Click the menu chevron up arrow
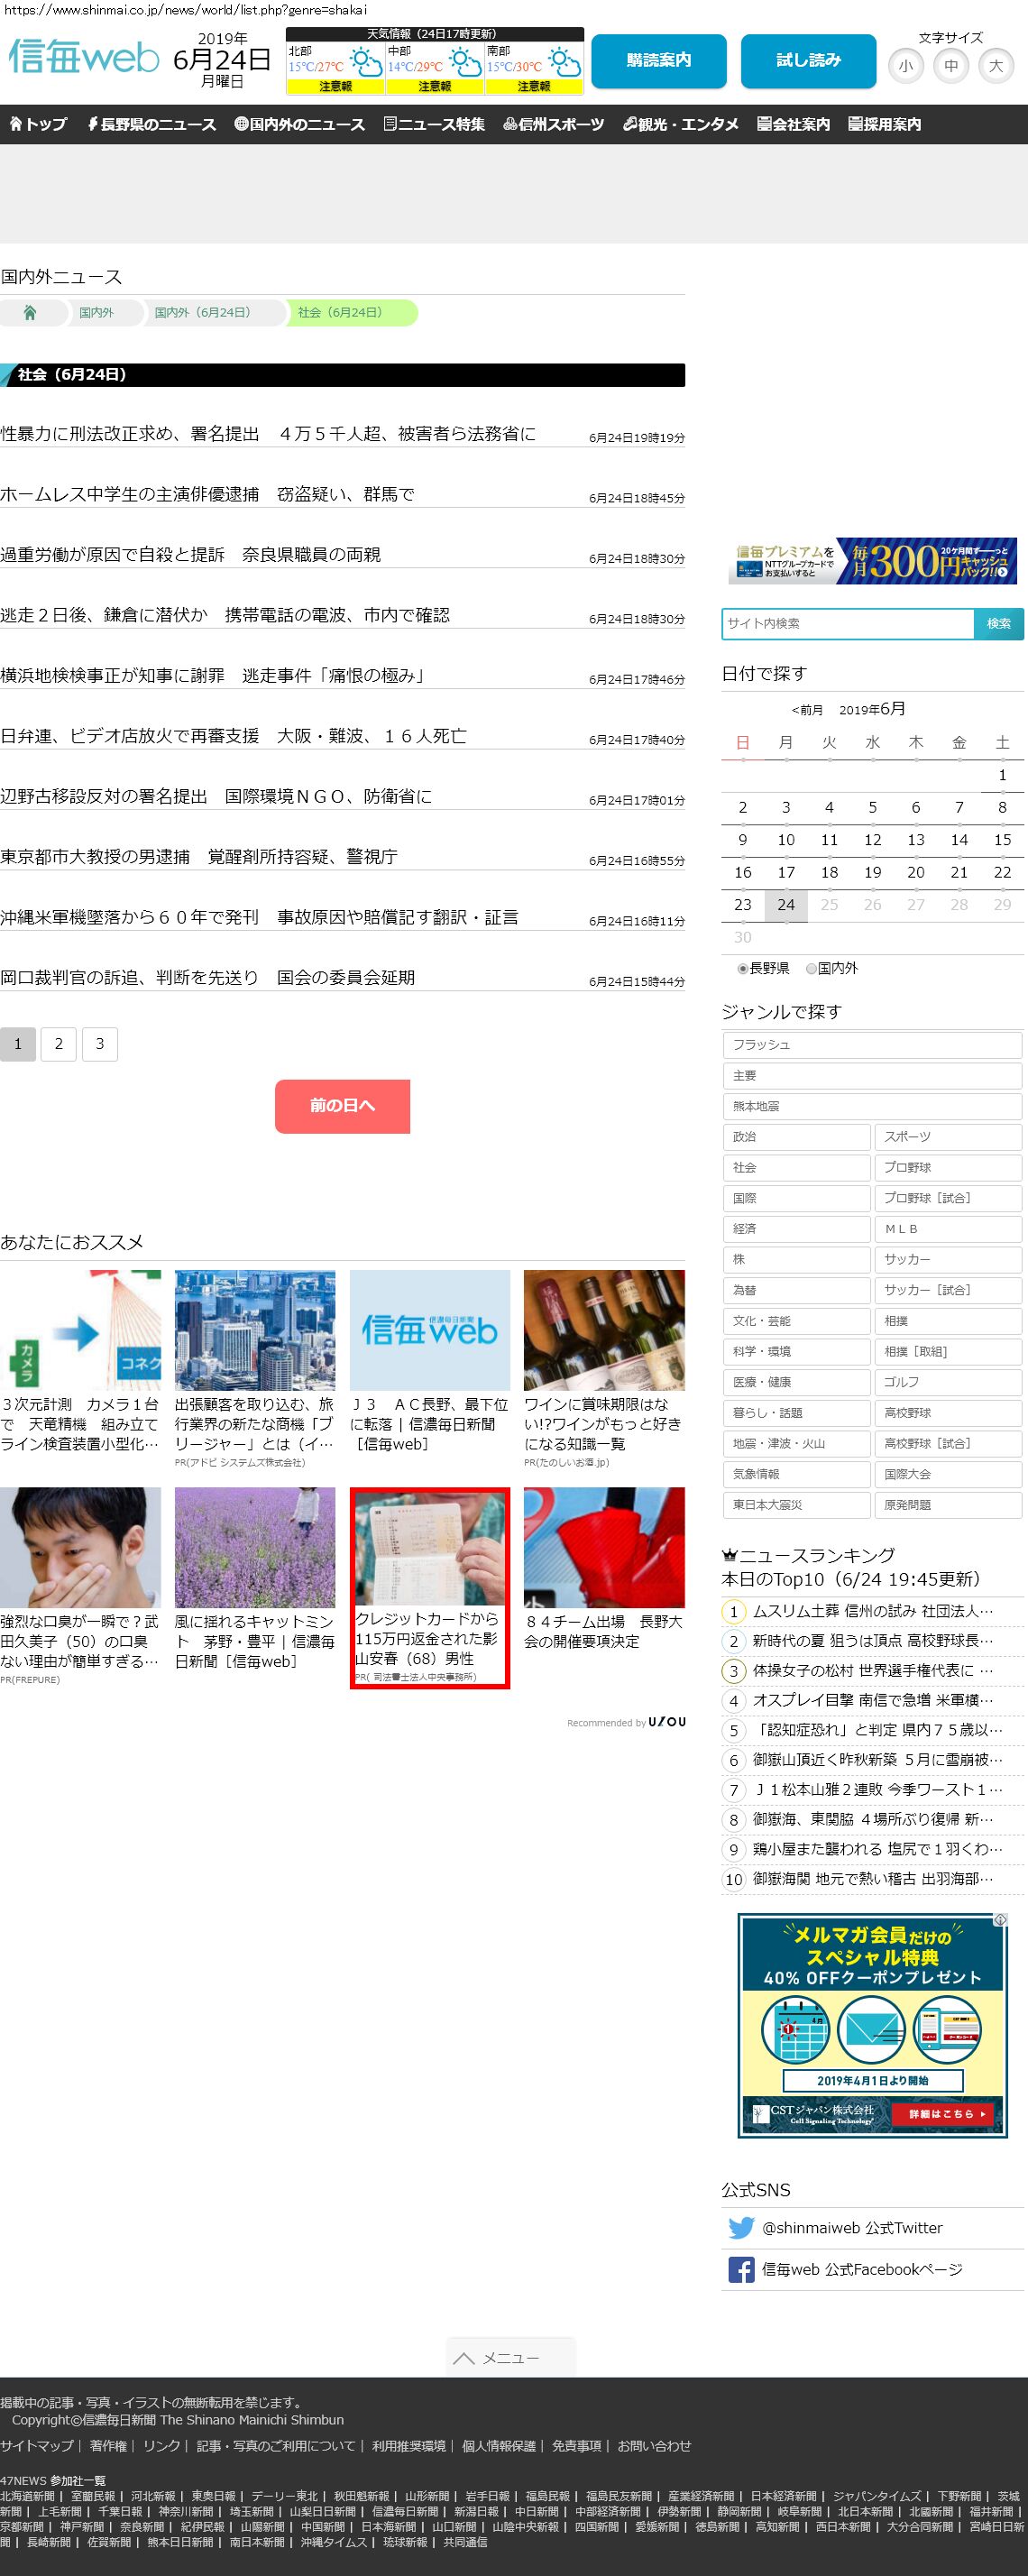 coord(463,2358)
